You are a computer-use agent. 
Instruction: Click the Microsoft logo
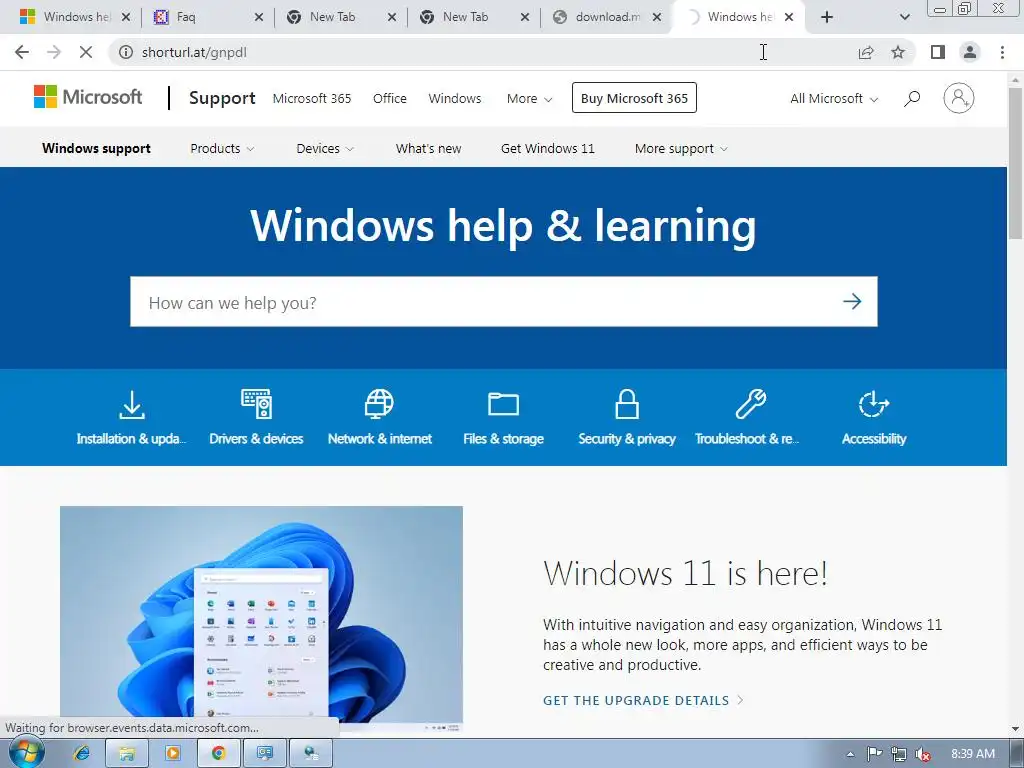click(88, 97)
